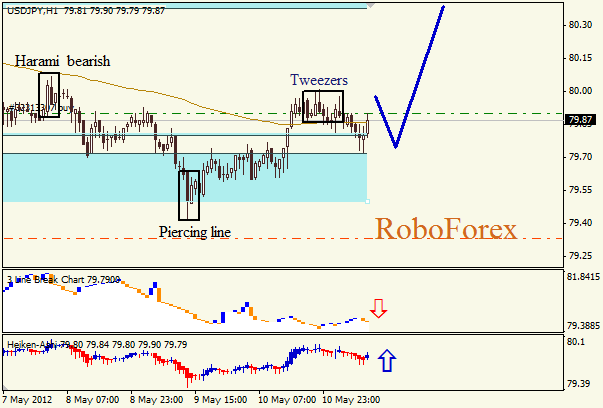The width and height of the screenshot is (603, 408).
Task: Click the small square handle at cyan zone corner
Action: [368, 202]
